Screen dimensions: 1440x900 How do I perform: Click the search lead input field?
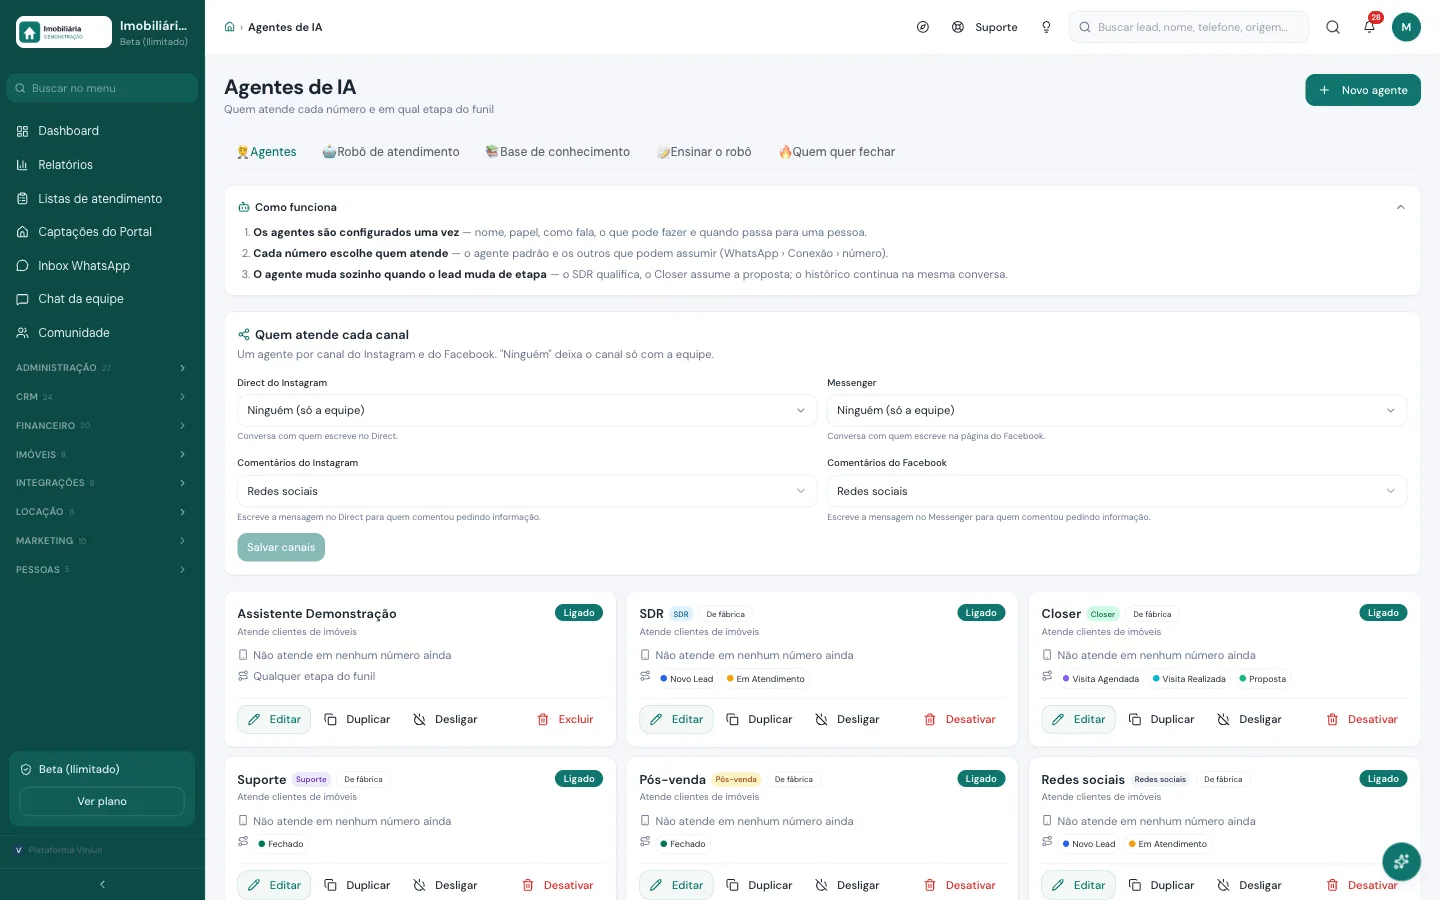point(1189,27)
